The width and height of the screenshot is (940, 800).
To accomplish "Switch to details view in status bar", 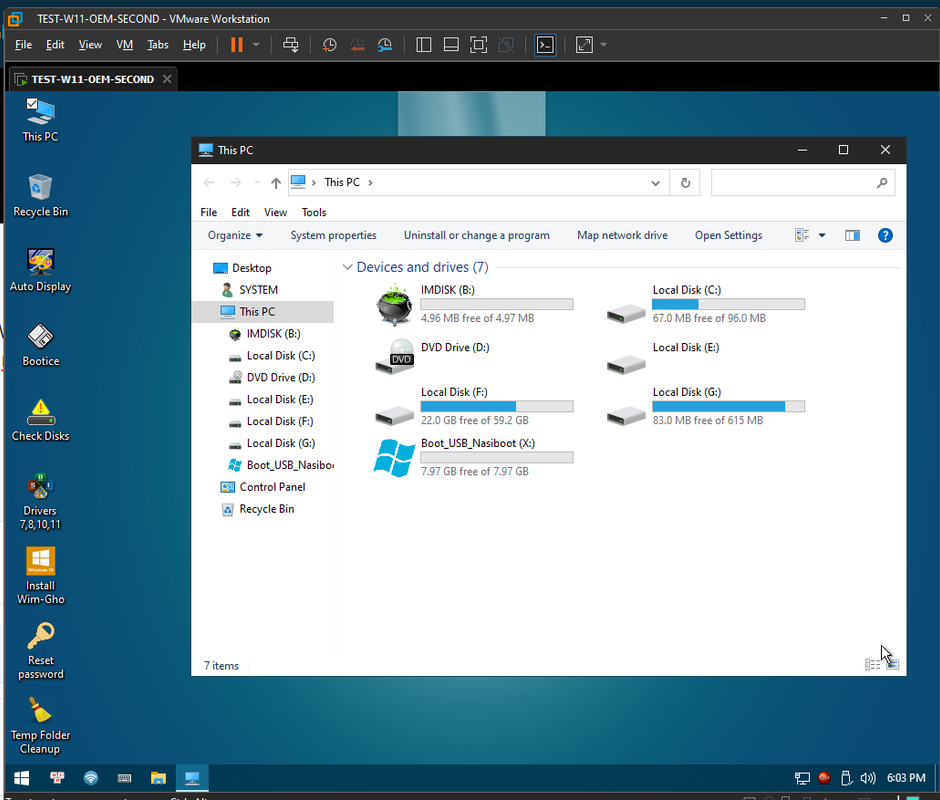I will click(872, 664).
